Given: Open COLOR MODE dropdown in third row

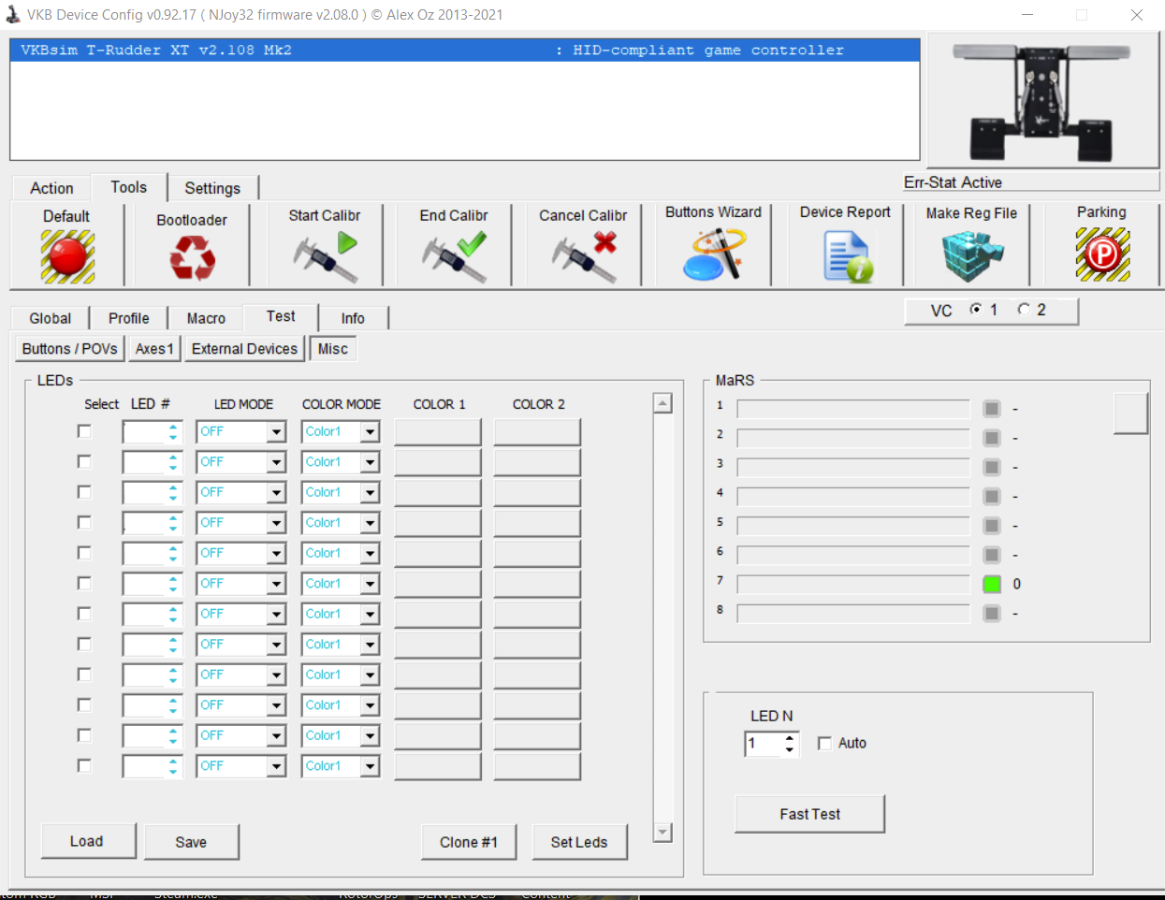Looking at the screenshot, I should click(369, 493).
